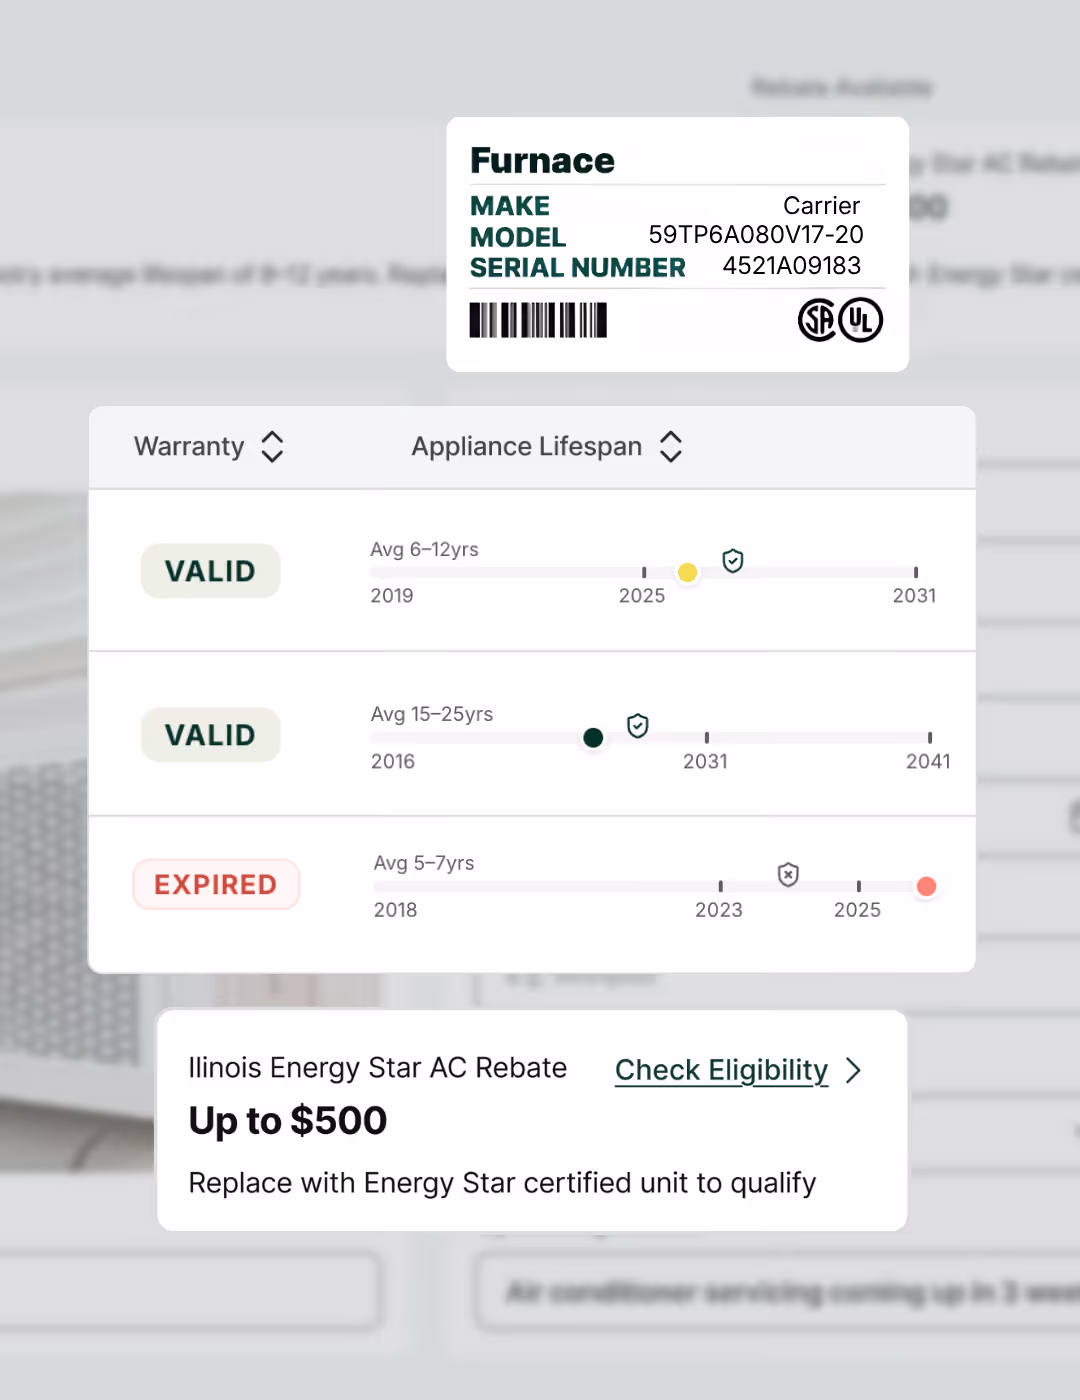Screen dimensions: 1080x1400
Task: Click the Furnace card title
Action: coord(542,161)
